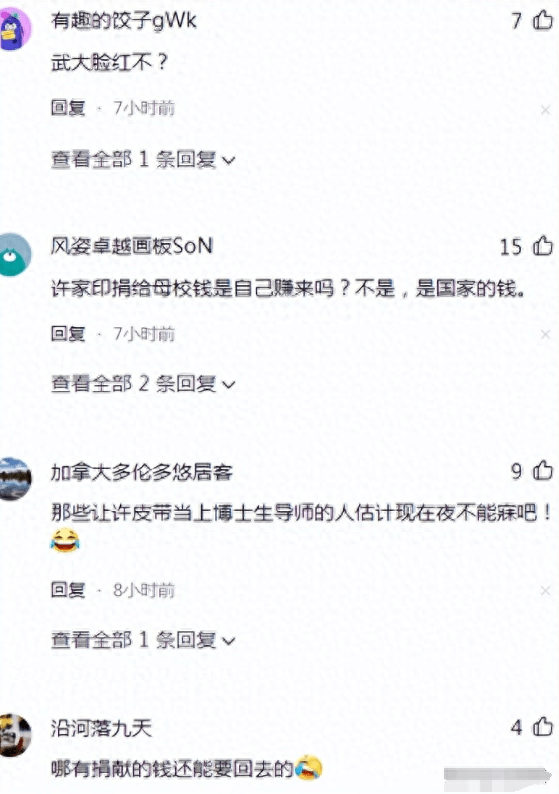Like the comment by 加拿大多伦多悠居客
The width and height of the screenshot is (559, 794).
click(543, 470)
